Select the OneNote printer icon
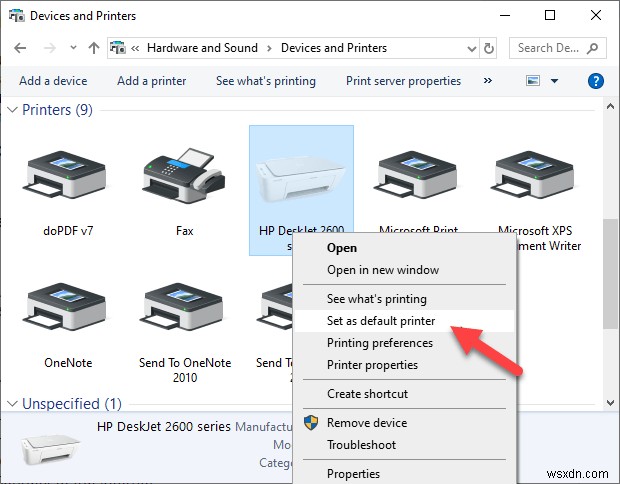 point(65,306)
